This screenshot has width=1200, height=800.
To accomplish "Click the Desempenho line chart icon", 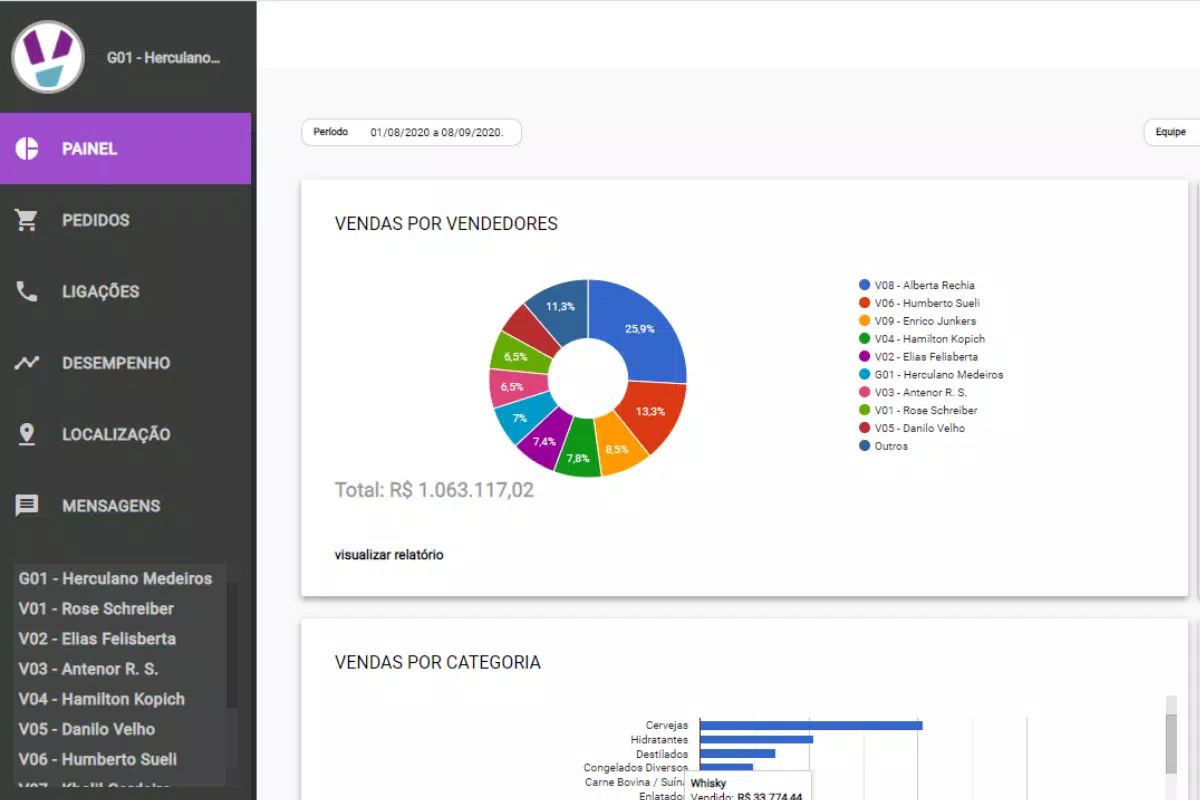I will (x=27, y=363).
